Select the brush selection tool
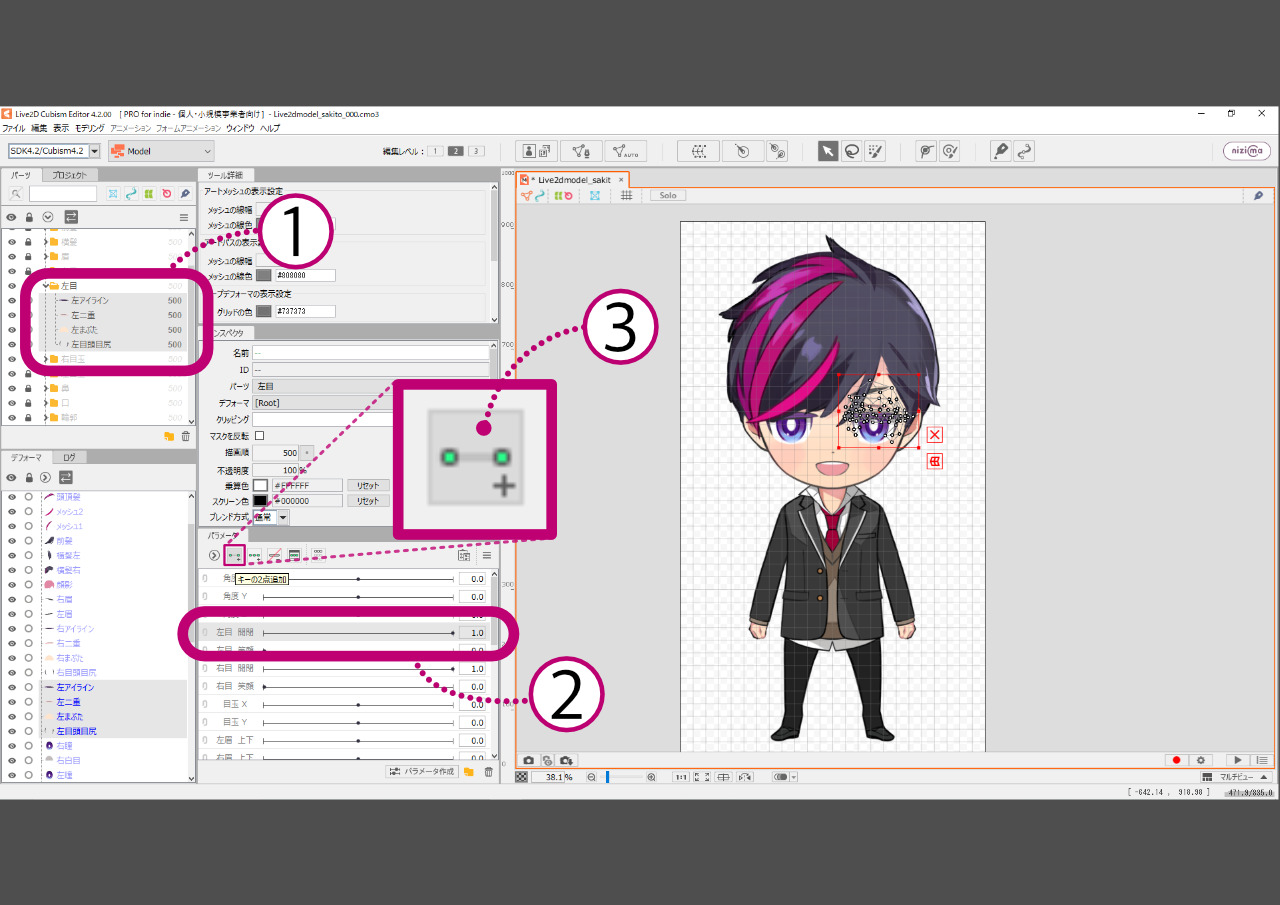 [875, 151]
